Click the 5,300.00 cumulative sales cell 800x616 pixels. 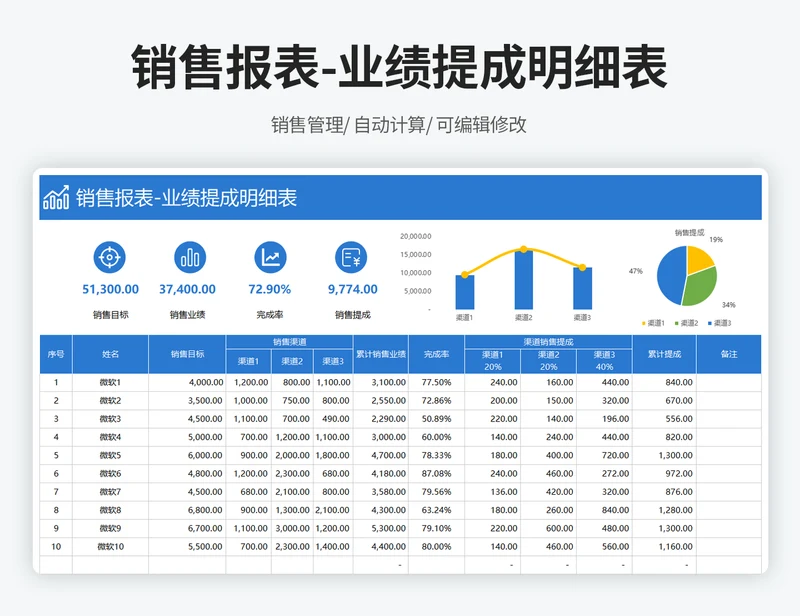(x=381, y=528)
